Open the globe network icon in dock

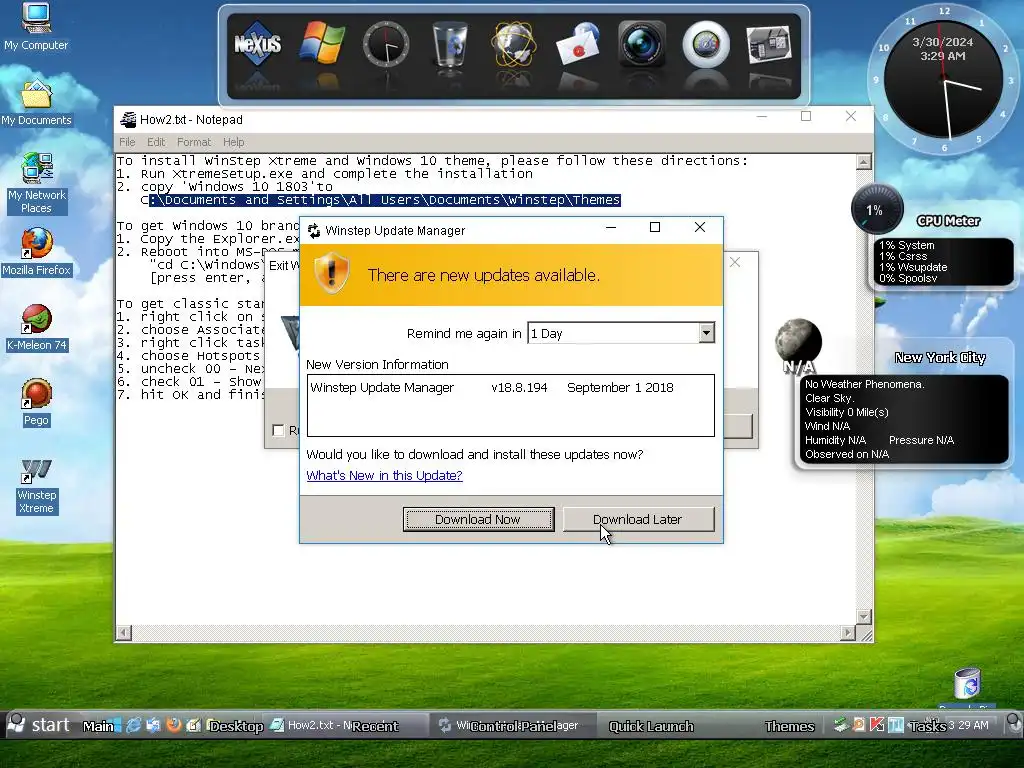[514, 44]
